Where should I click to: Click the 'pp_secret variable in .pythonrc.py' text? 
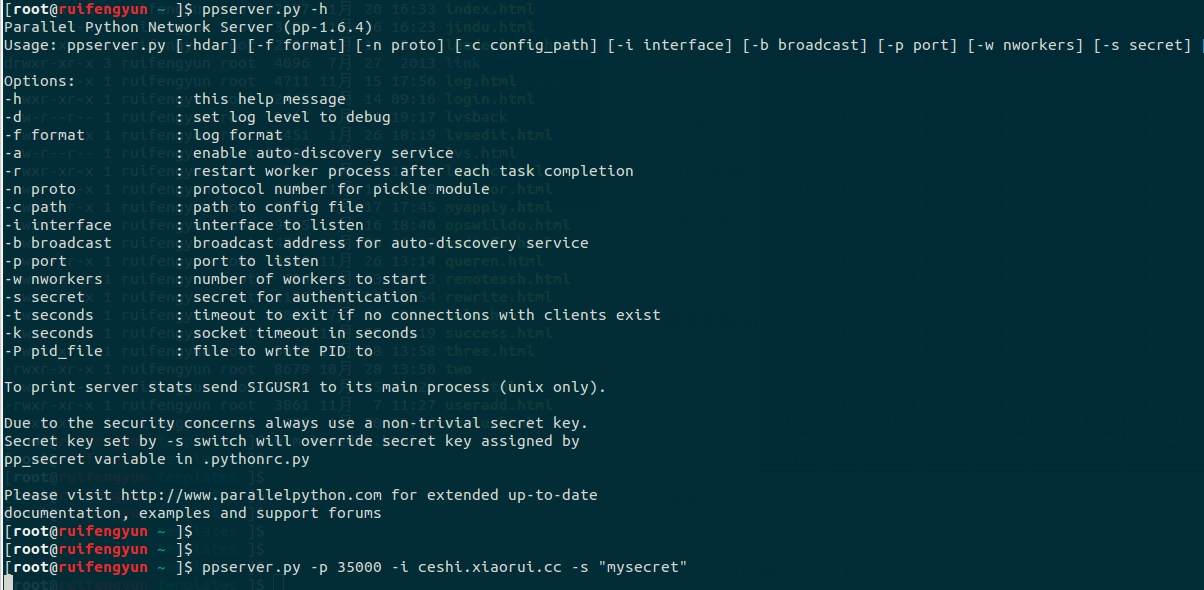157,459
